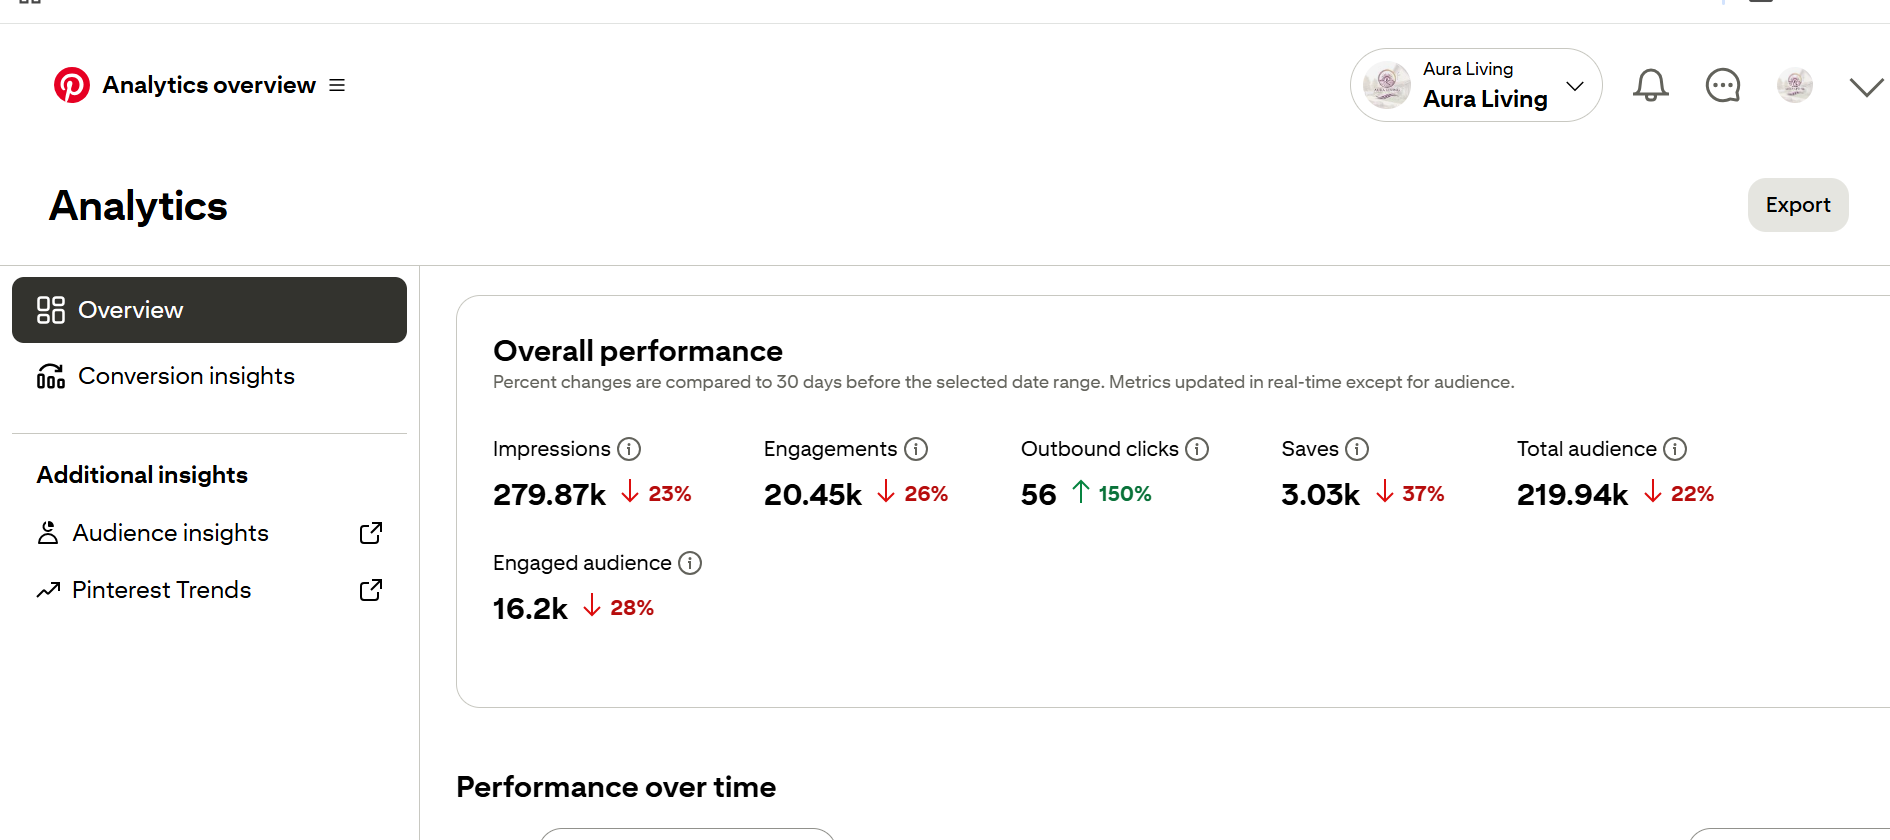The width and height of the screenshot is (1890, 840).
Task: Open the notifications bell
Action: [1650, 85]
